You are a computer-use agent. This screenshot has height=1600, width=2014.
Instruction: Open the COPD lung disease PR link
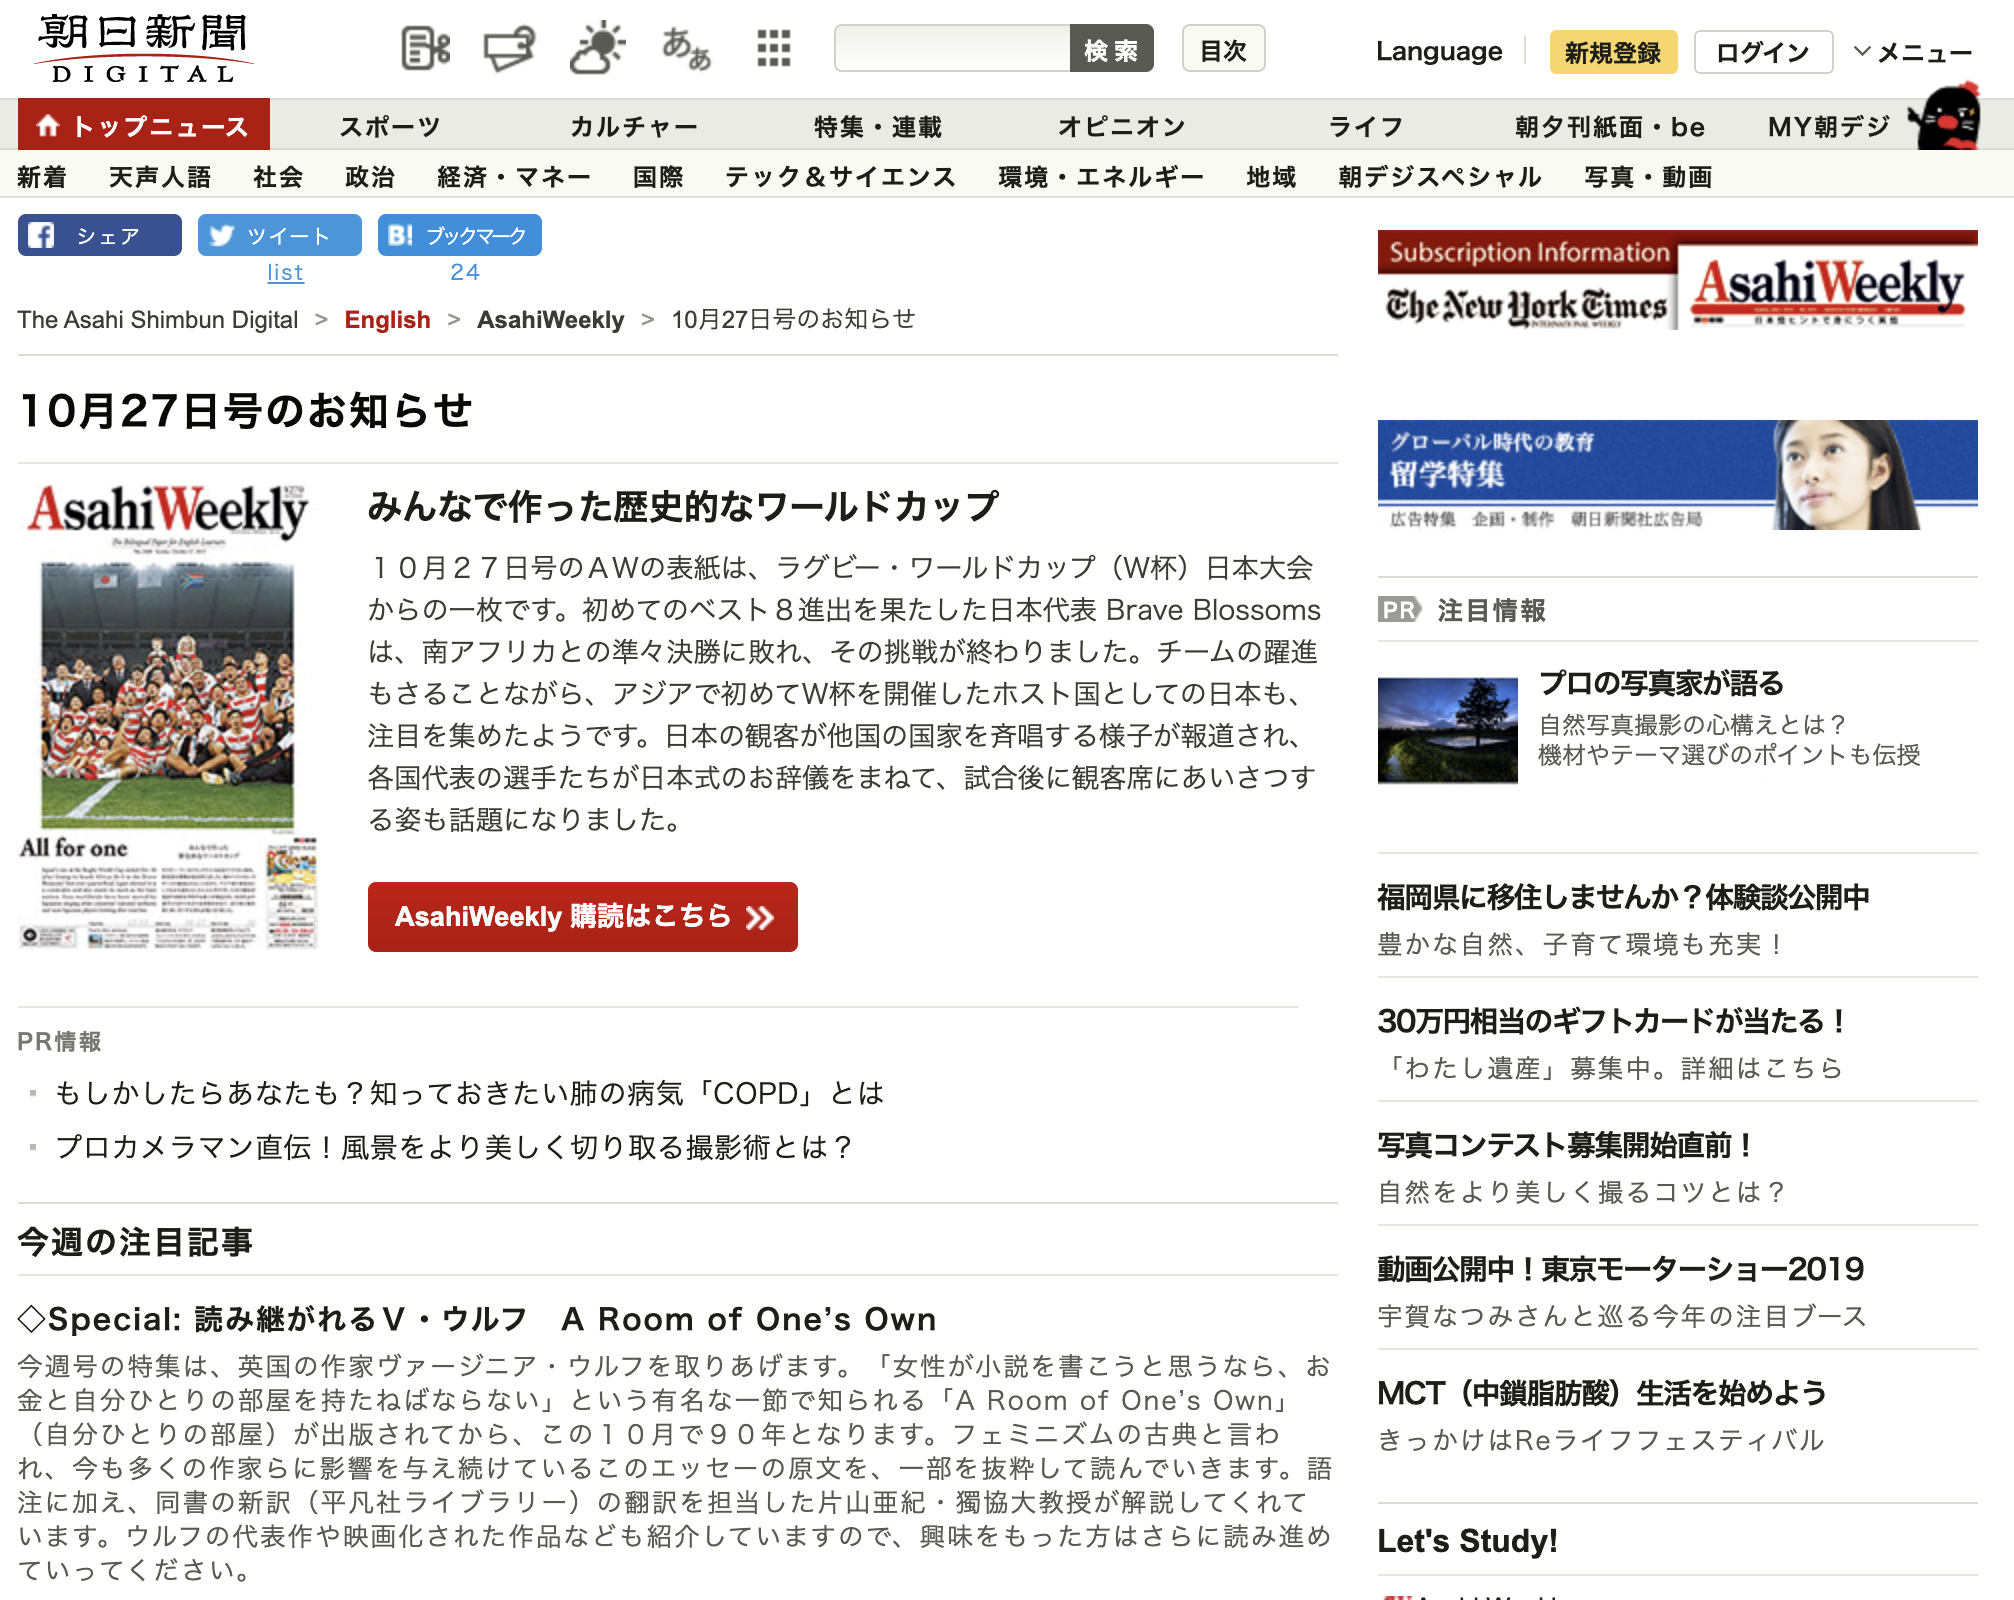point(470,1093)
